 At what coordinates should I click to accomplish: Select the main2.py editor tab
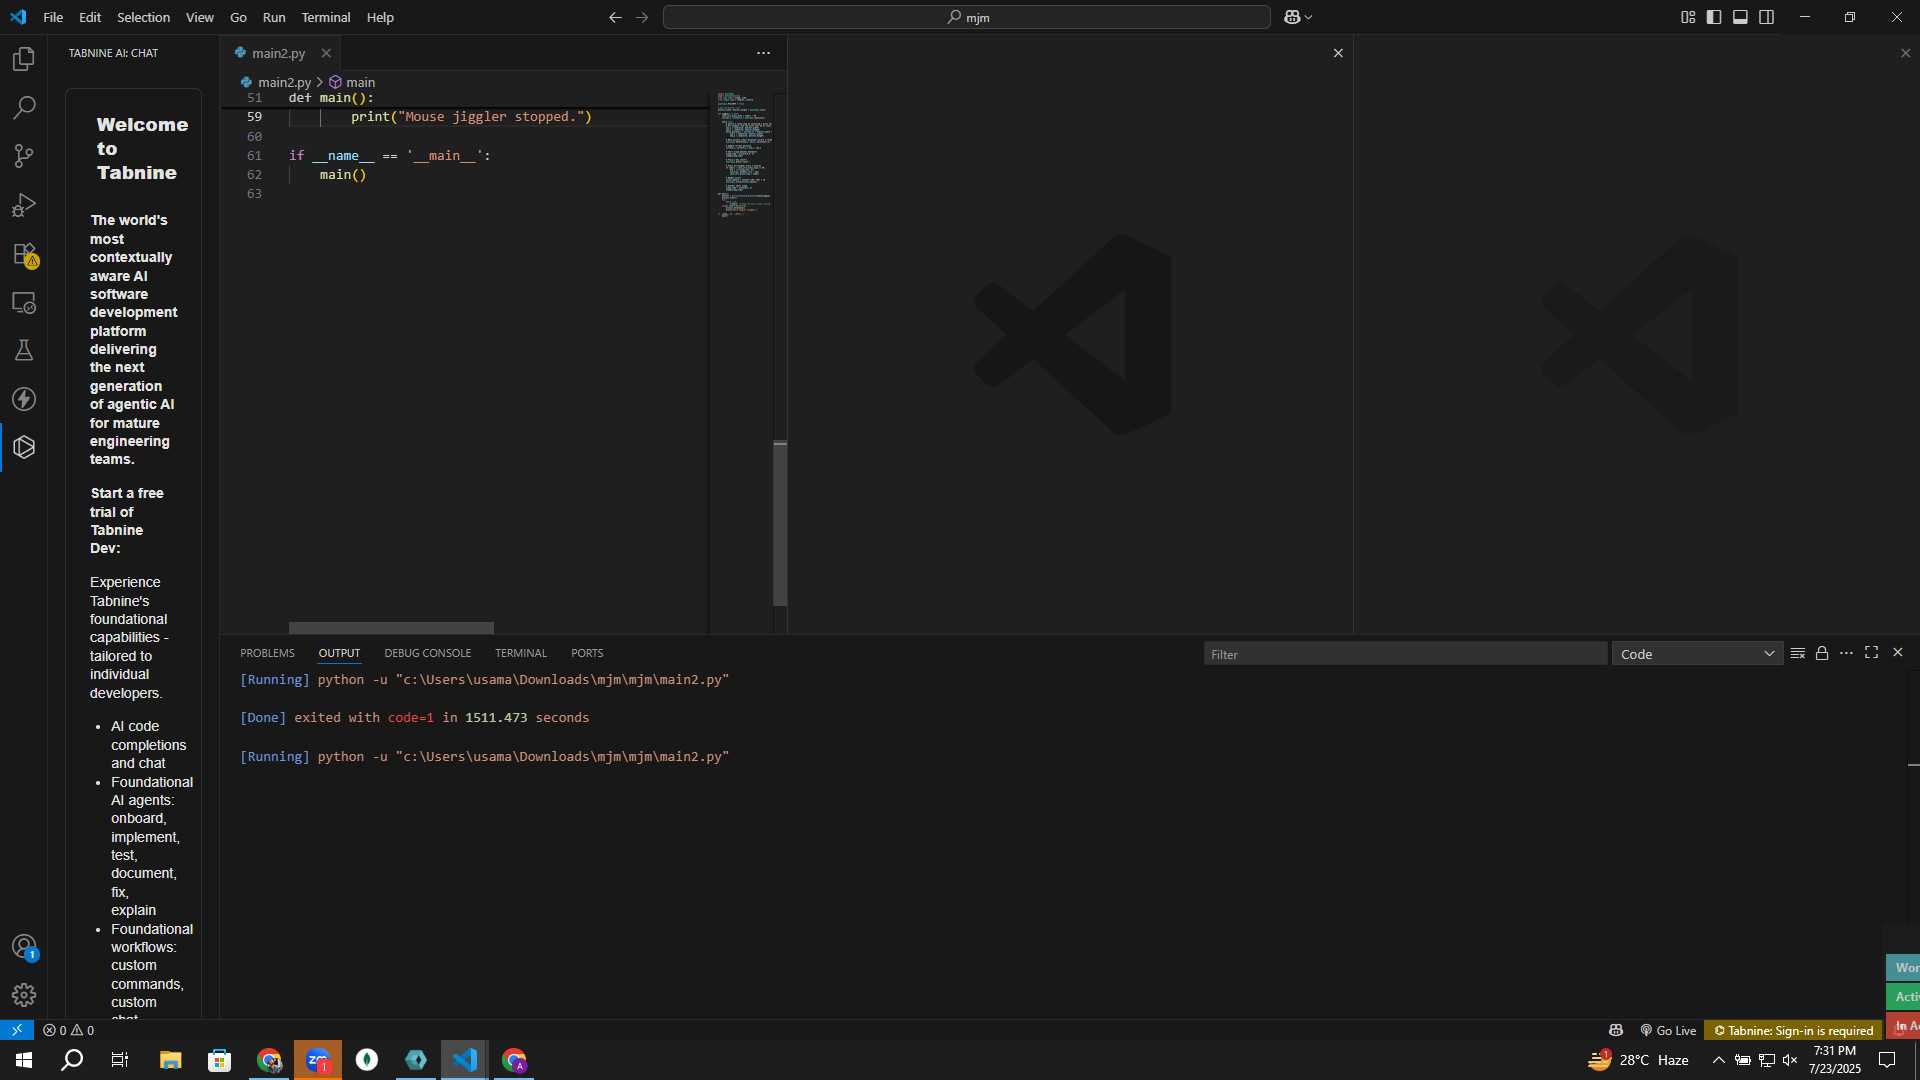(279, 53)
